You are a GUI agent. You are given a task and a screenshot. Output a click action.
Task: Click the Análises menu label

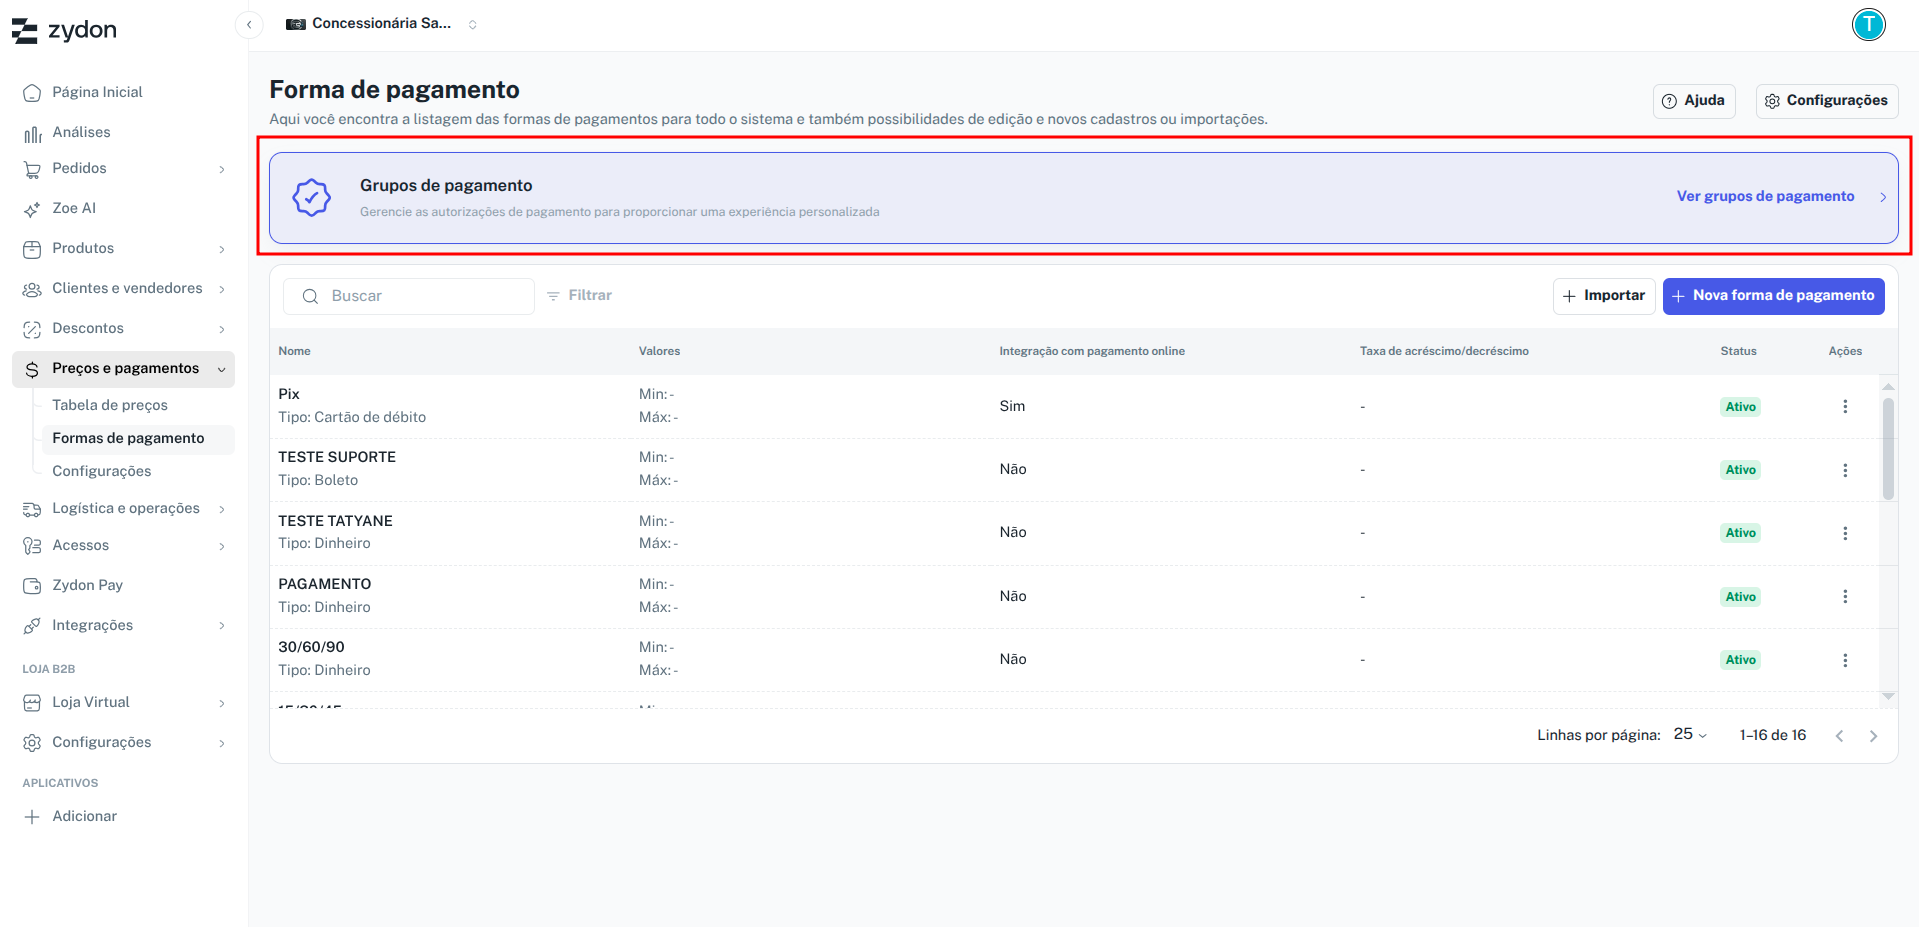(x=82, y=132)
